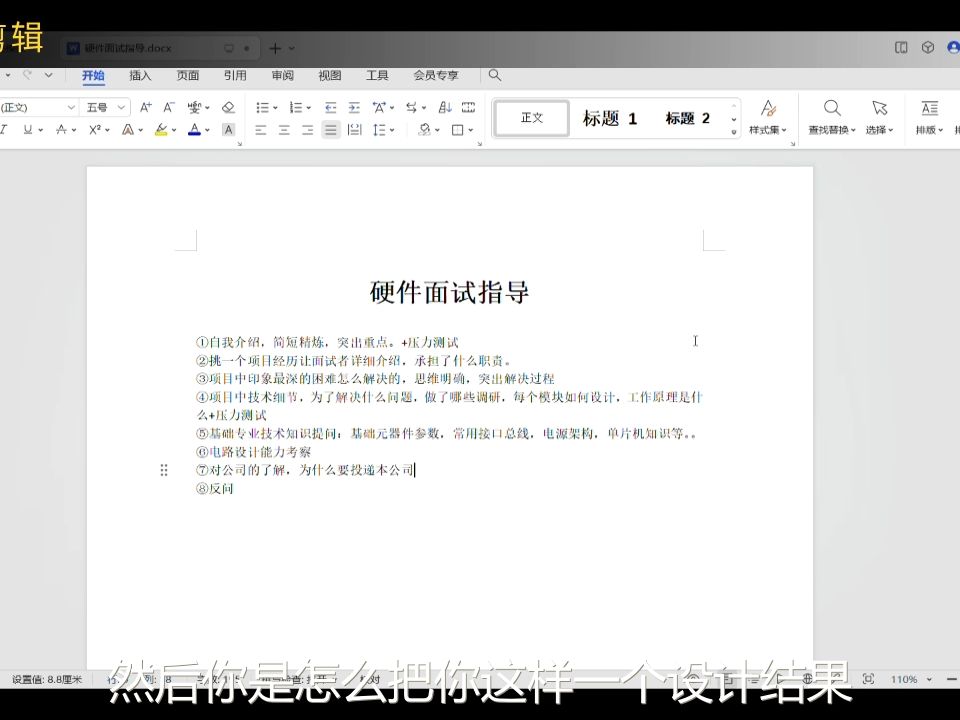Switch to the 插入 tab
Screen dimensions: 960x720
click(140, 75)
